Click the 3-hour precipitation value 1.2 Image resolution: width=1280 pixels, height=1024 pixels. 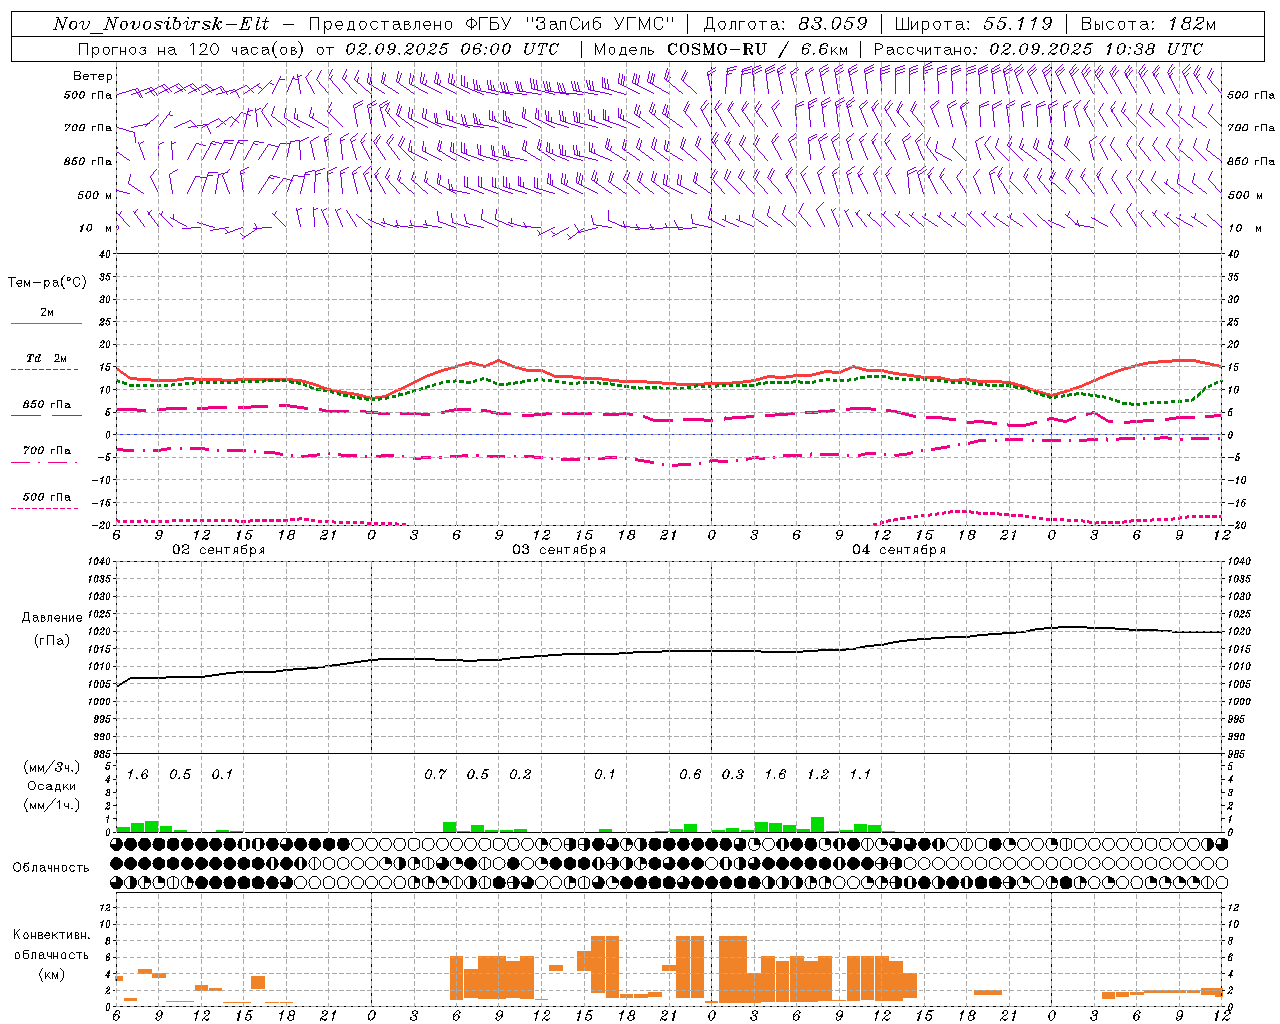point(818,774)
